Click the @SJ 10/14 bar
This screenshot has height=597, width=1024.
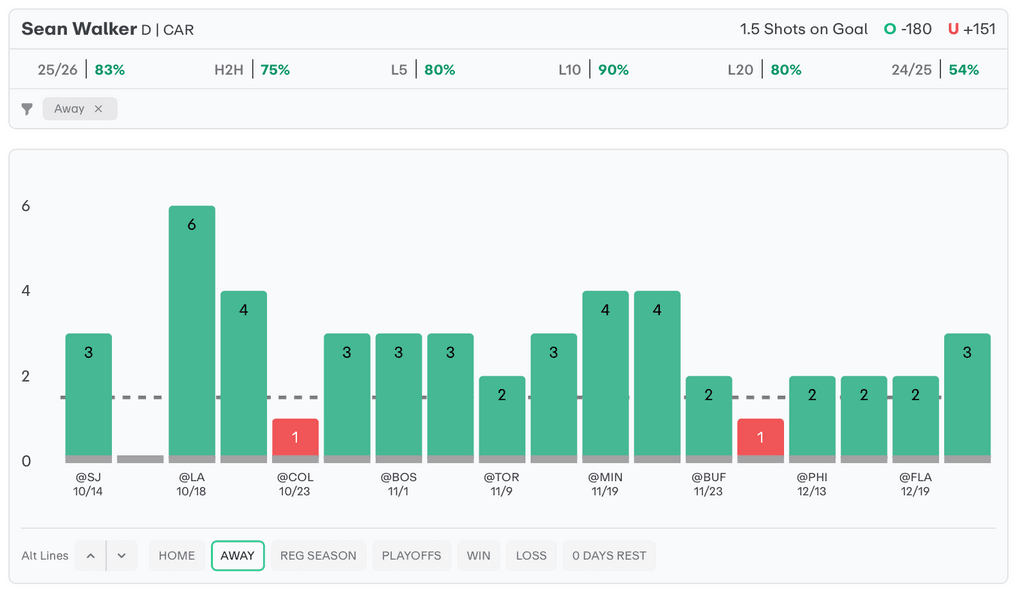coord(89,397)
